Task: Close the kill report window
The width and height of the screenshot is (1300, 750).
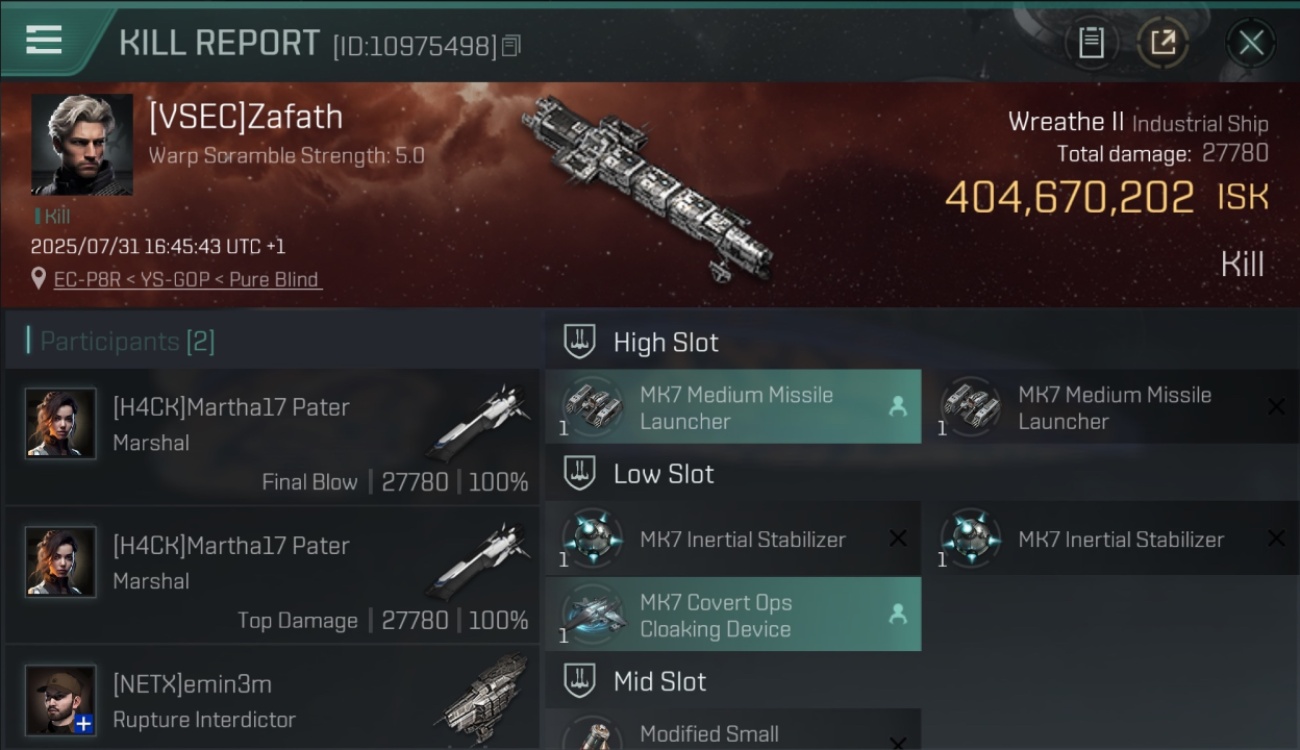Action: [1250, 43]
